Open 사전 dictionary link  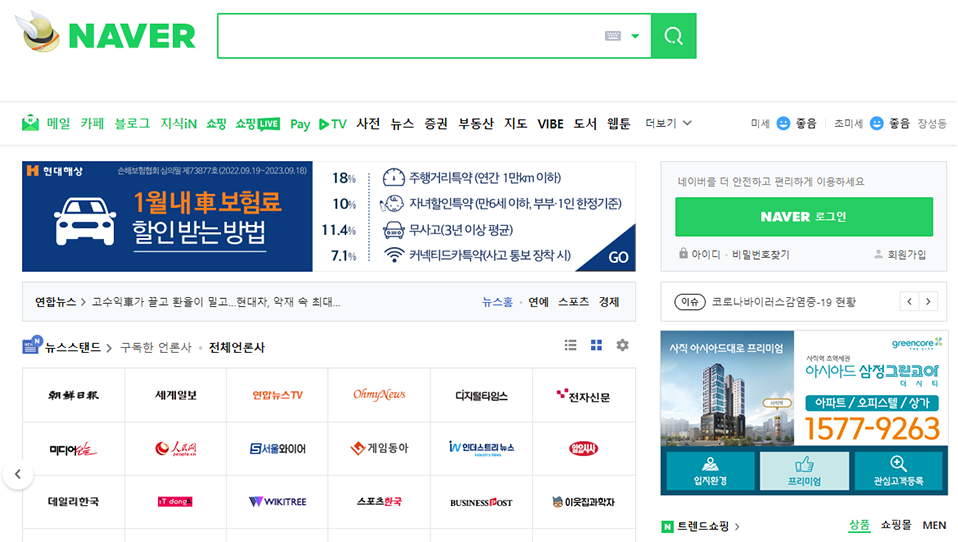click(x=368, y=123)
